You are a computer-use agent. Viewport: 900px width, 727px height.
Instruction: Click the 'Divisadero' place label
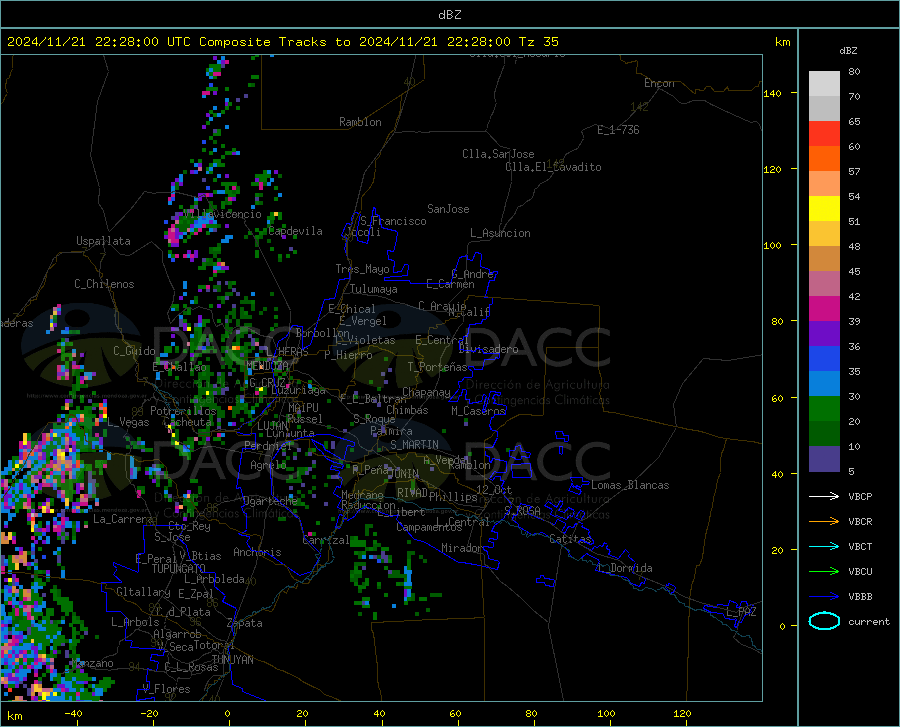488,349
